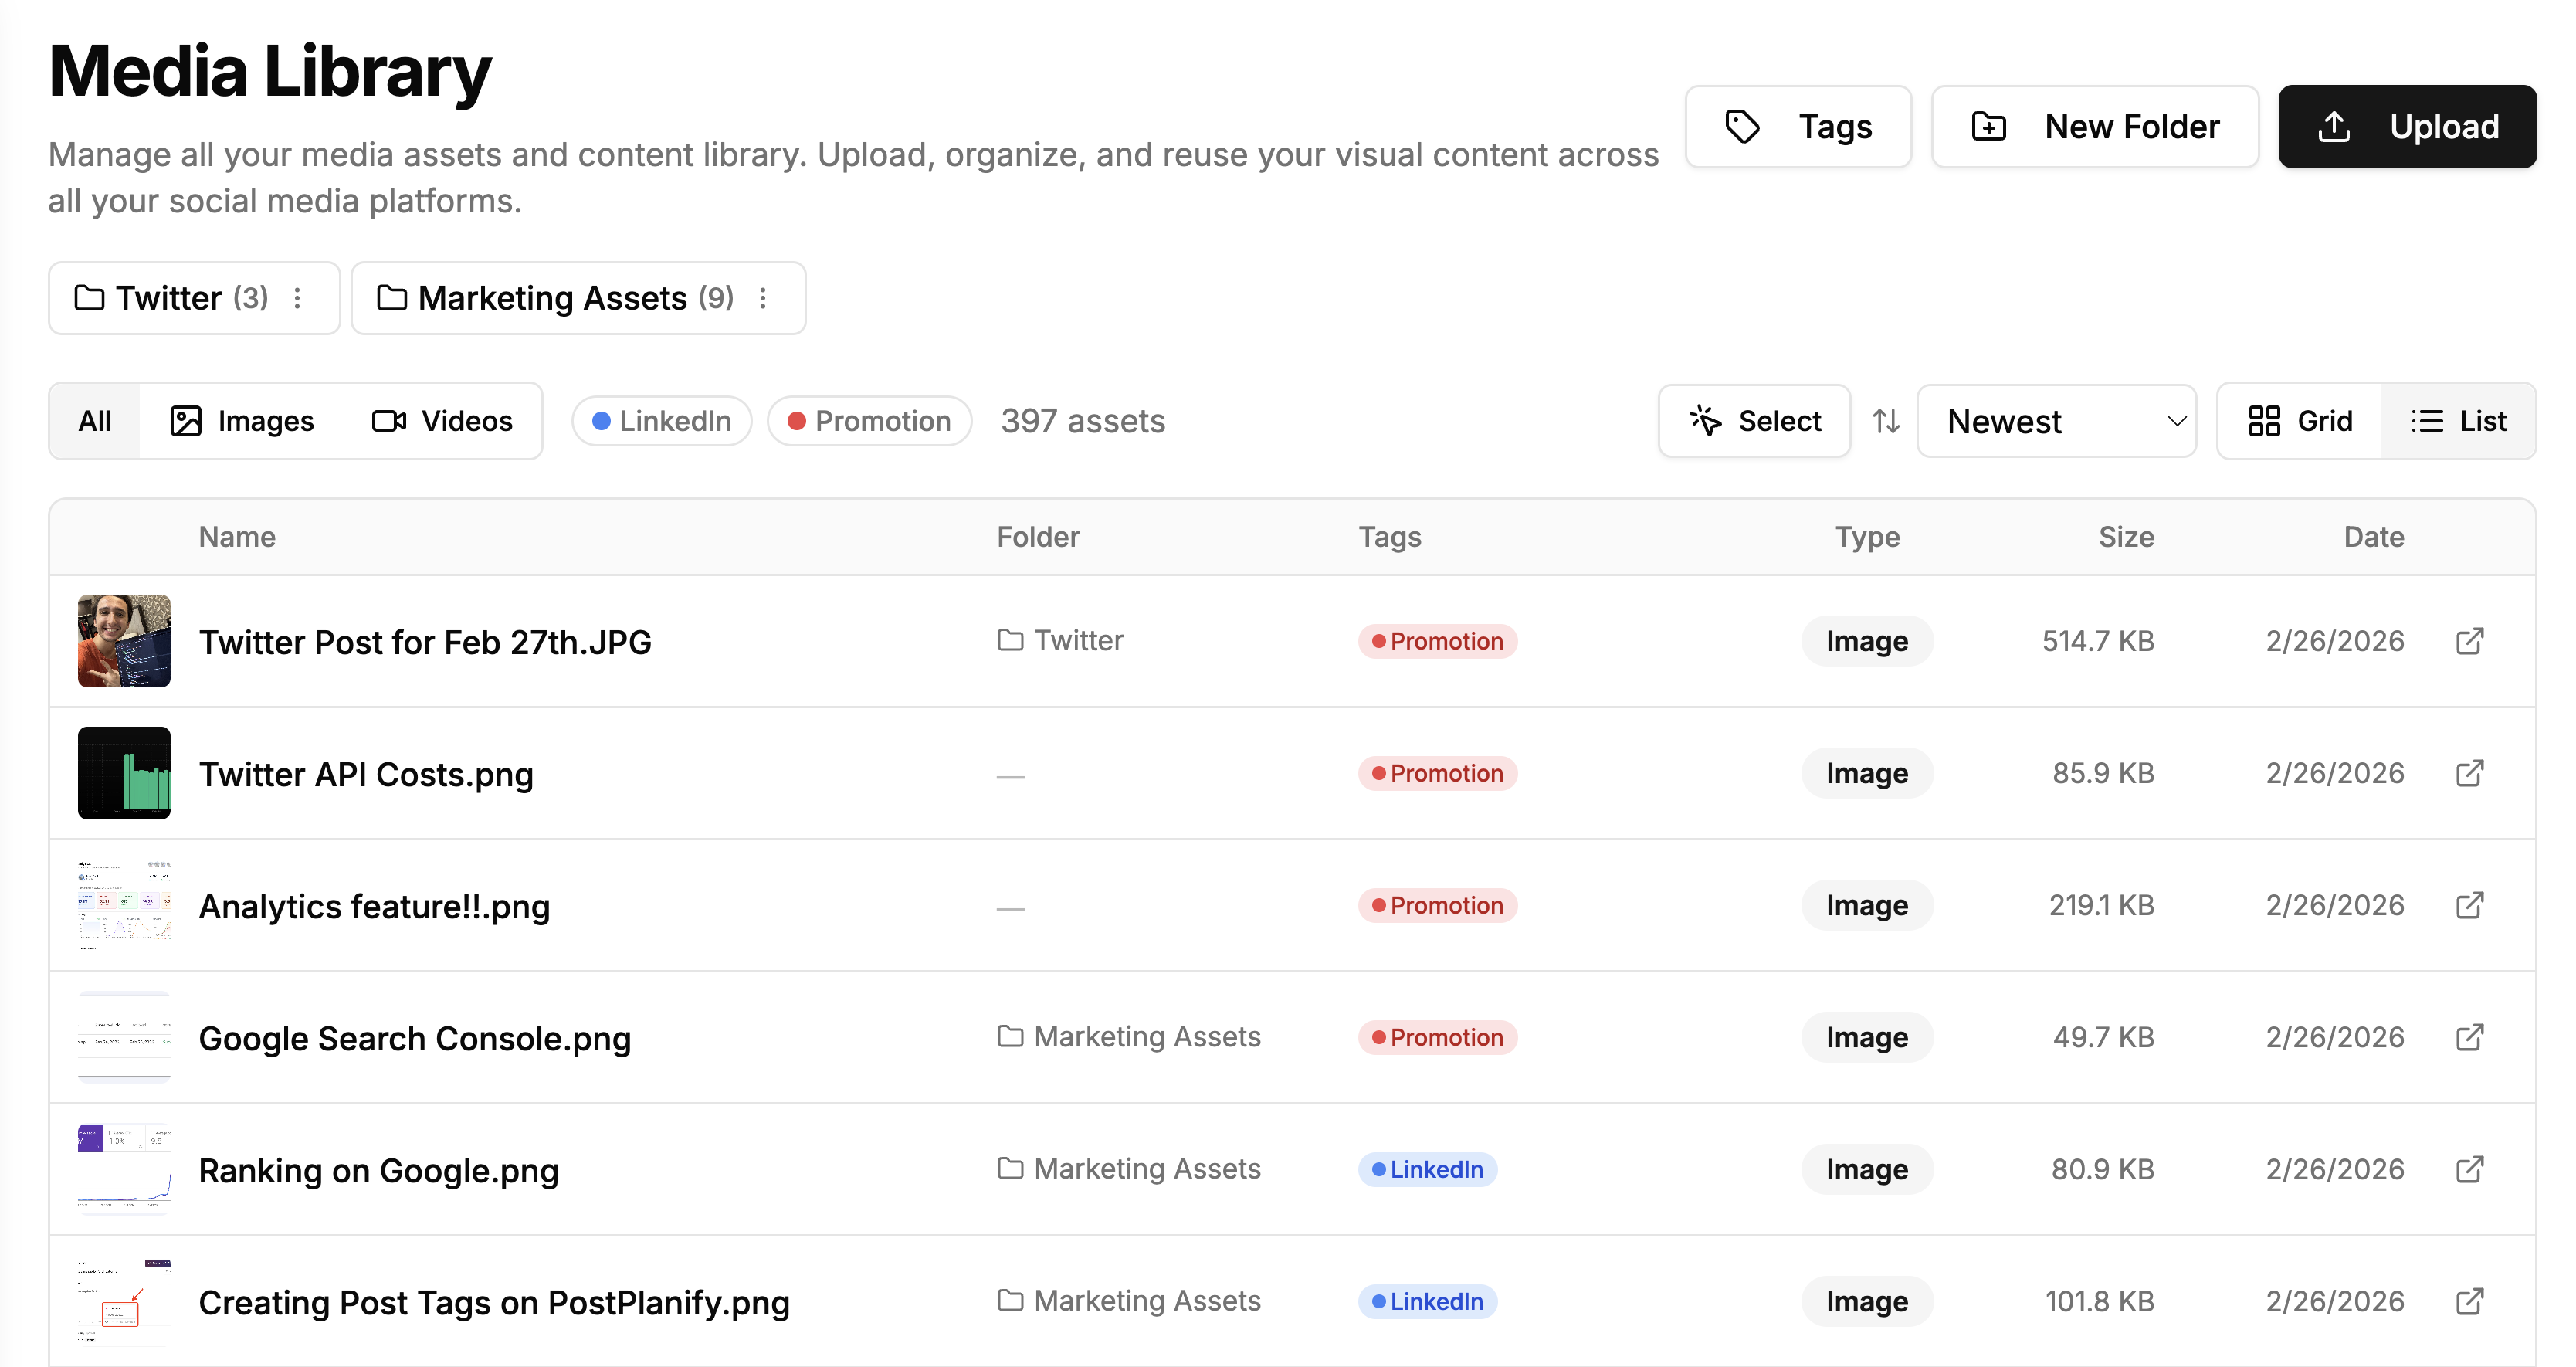Switch to the Videos filter tab
2576x1367 pixels.
pyautogui.click(x=442, y=421)
